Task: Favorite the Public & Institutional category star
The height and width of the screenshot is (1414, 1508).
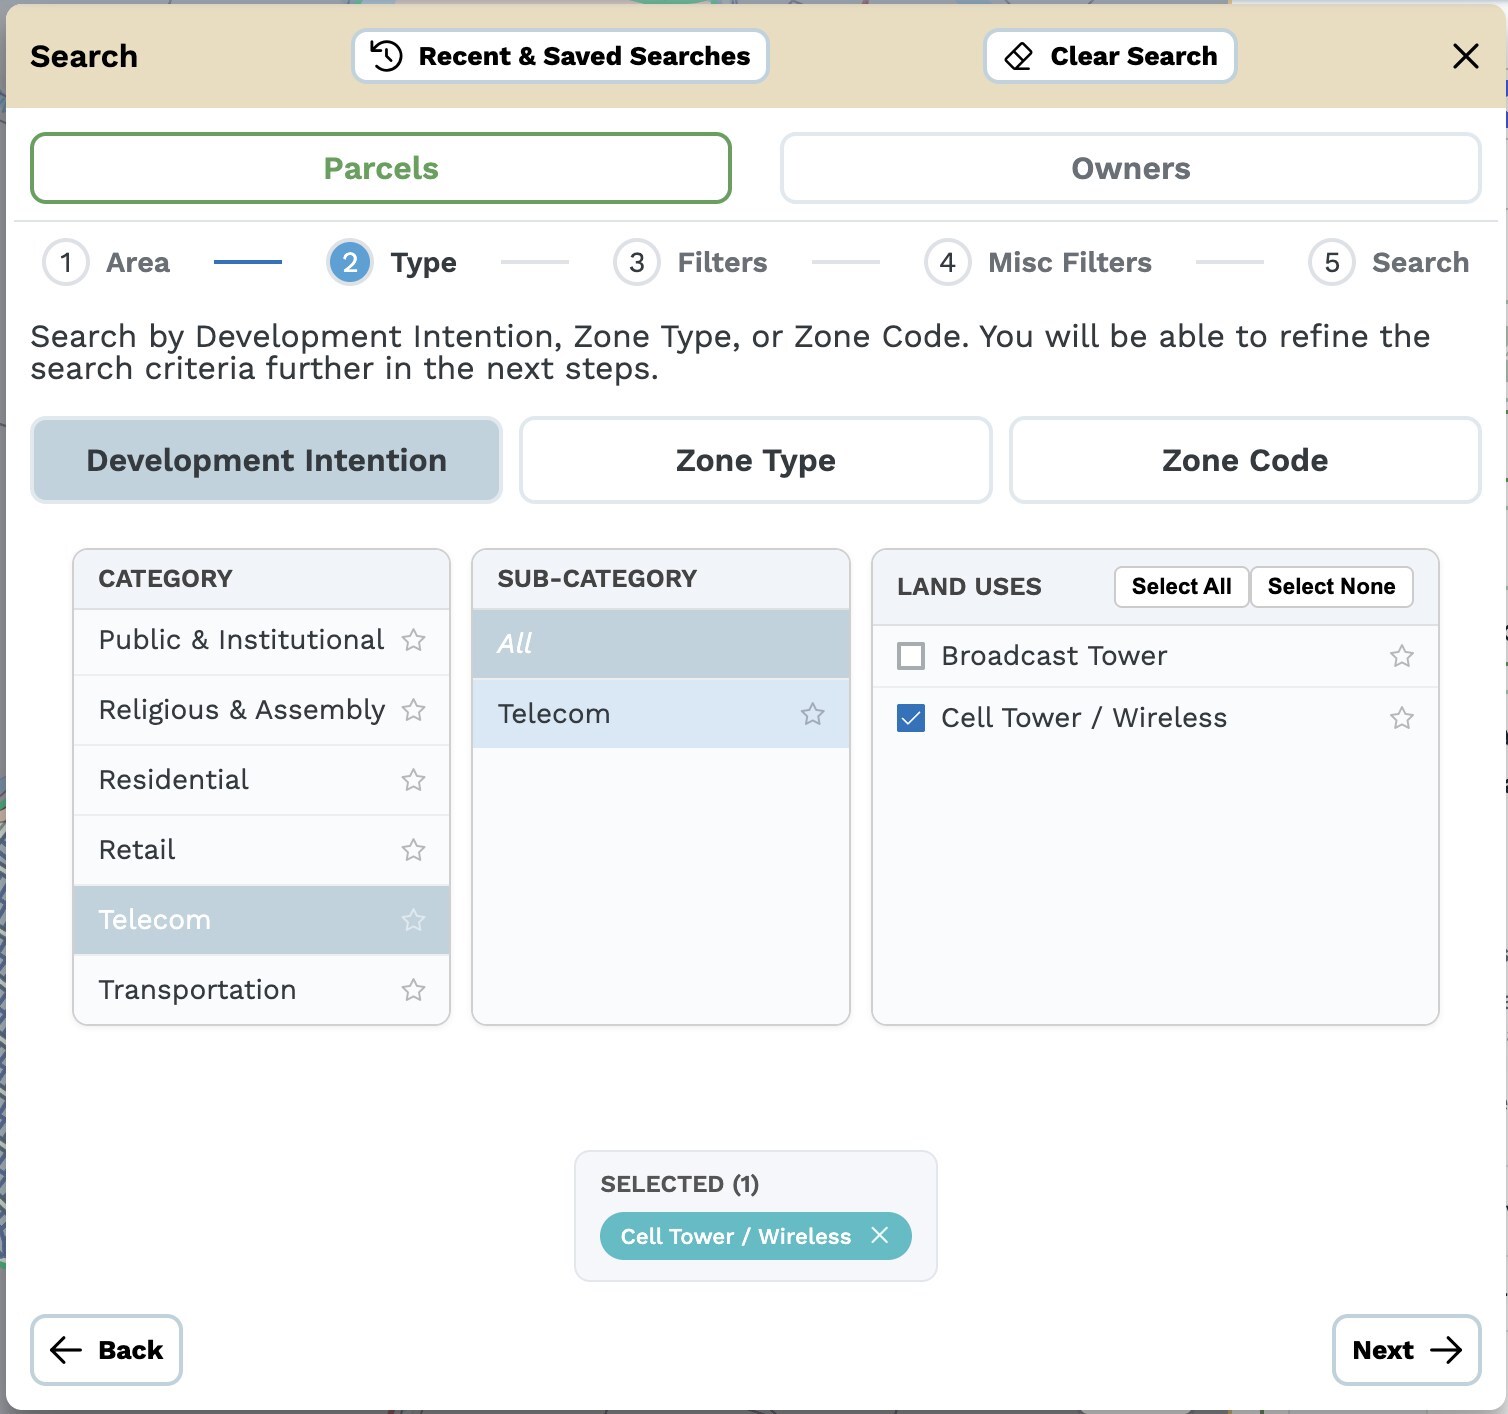Action: point(413,640)
